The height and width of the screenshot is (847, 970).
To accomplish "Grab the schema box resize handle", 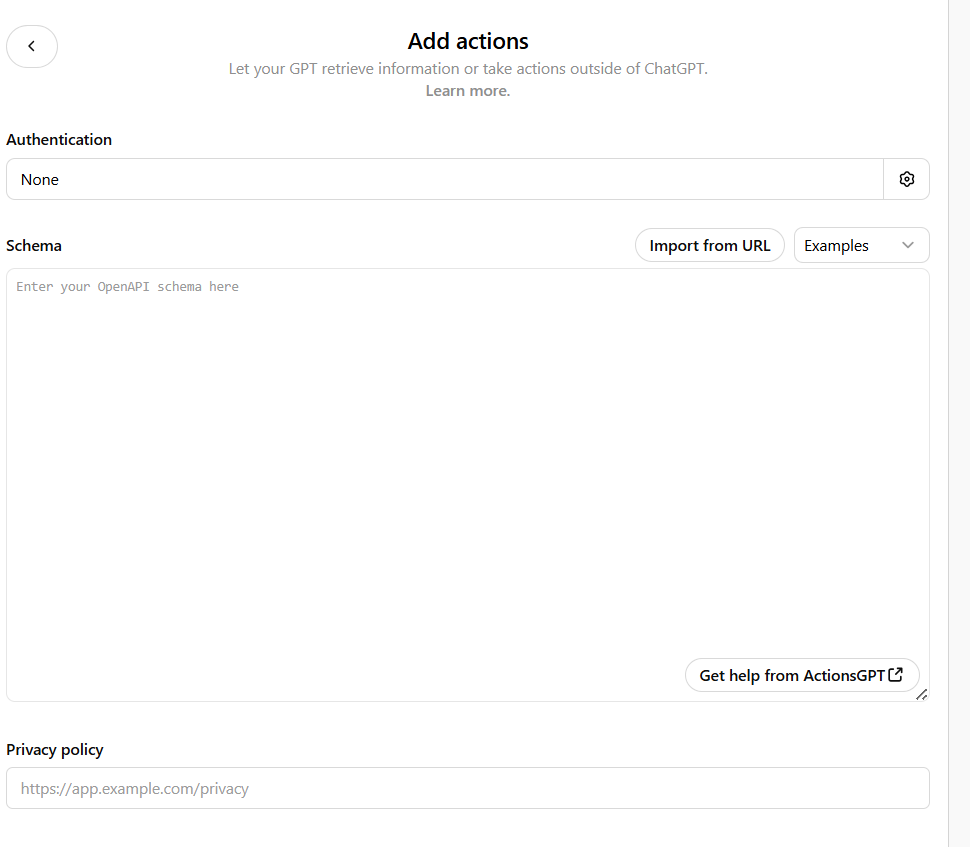I will click(922, 695).
